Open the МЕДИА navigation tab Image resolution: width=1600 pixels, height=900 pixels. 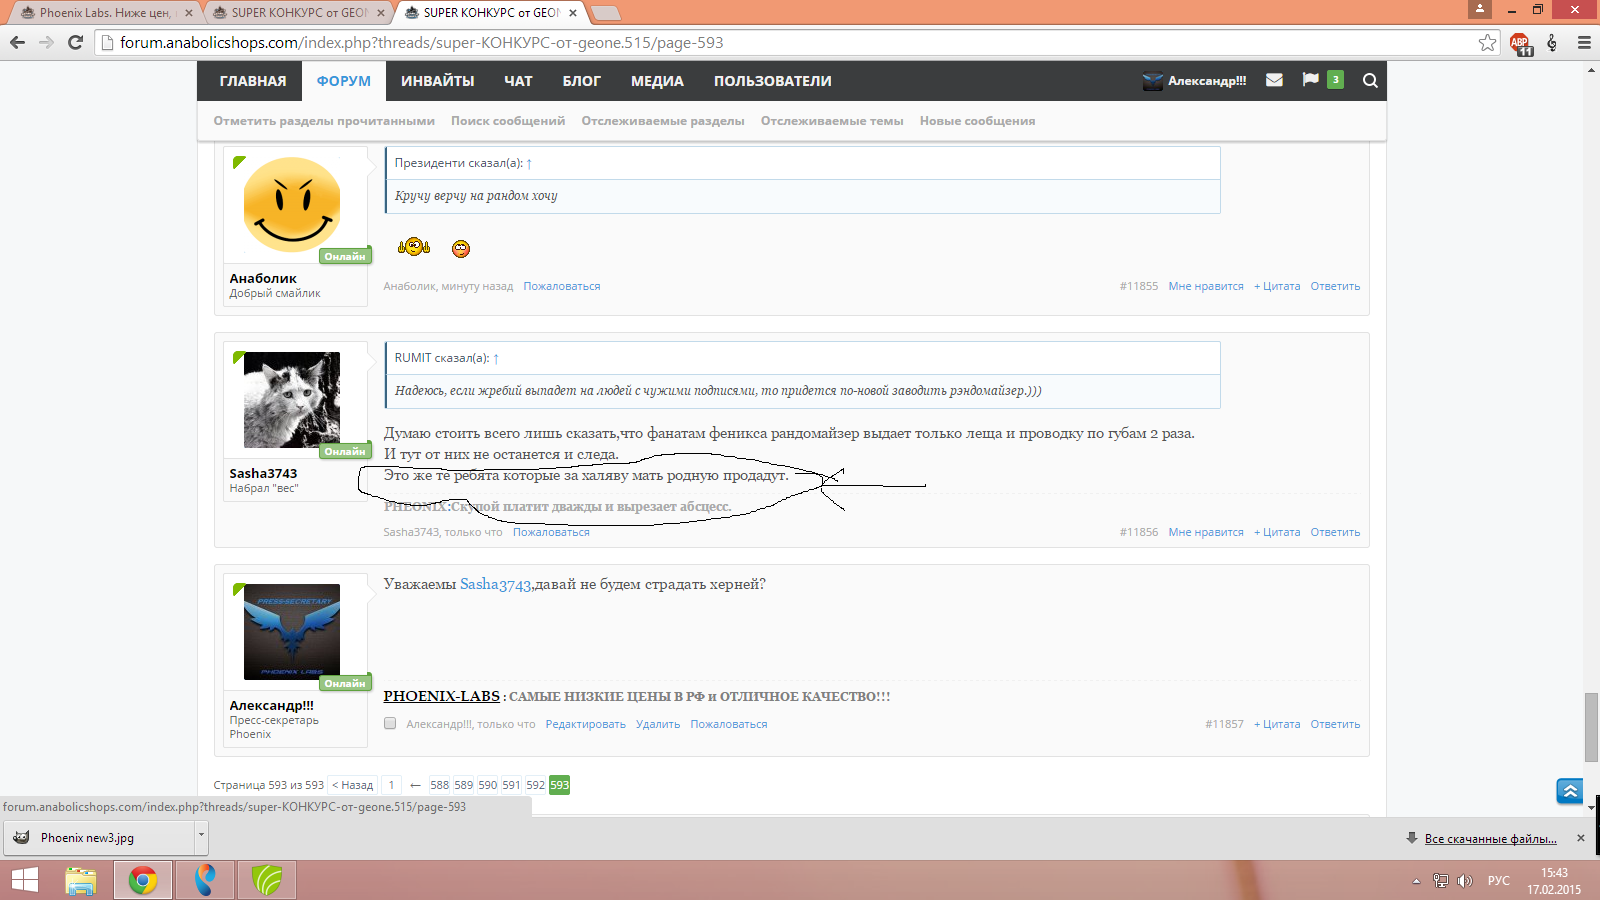(x=657, y=81)
